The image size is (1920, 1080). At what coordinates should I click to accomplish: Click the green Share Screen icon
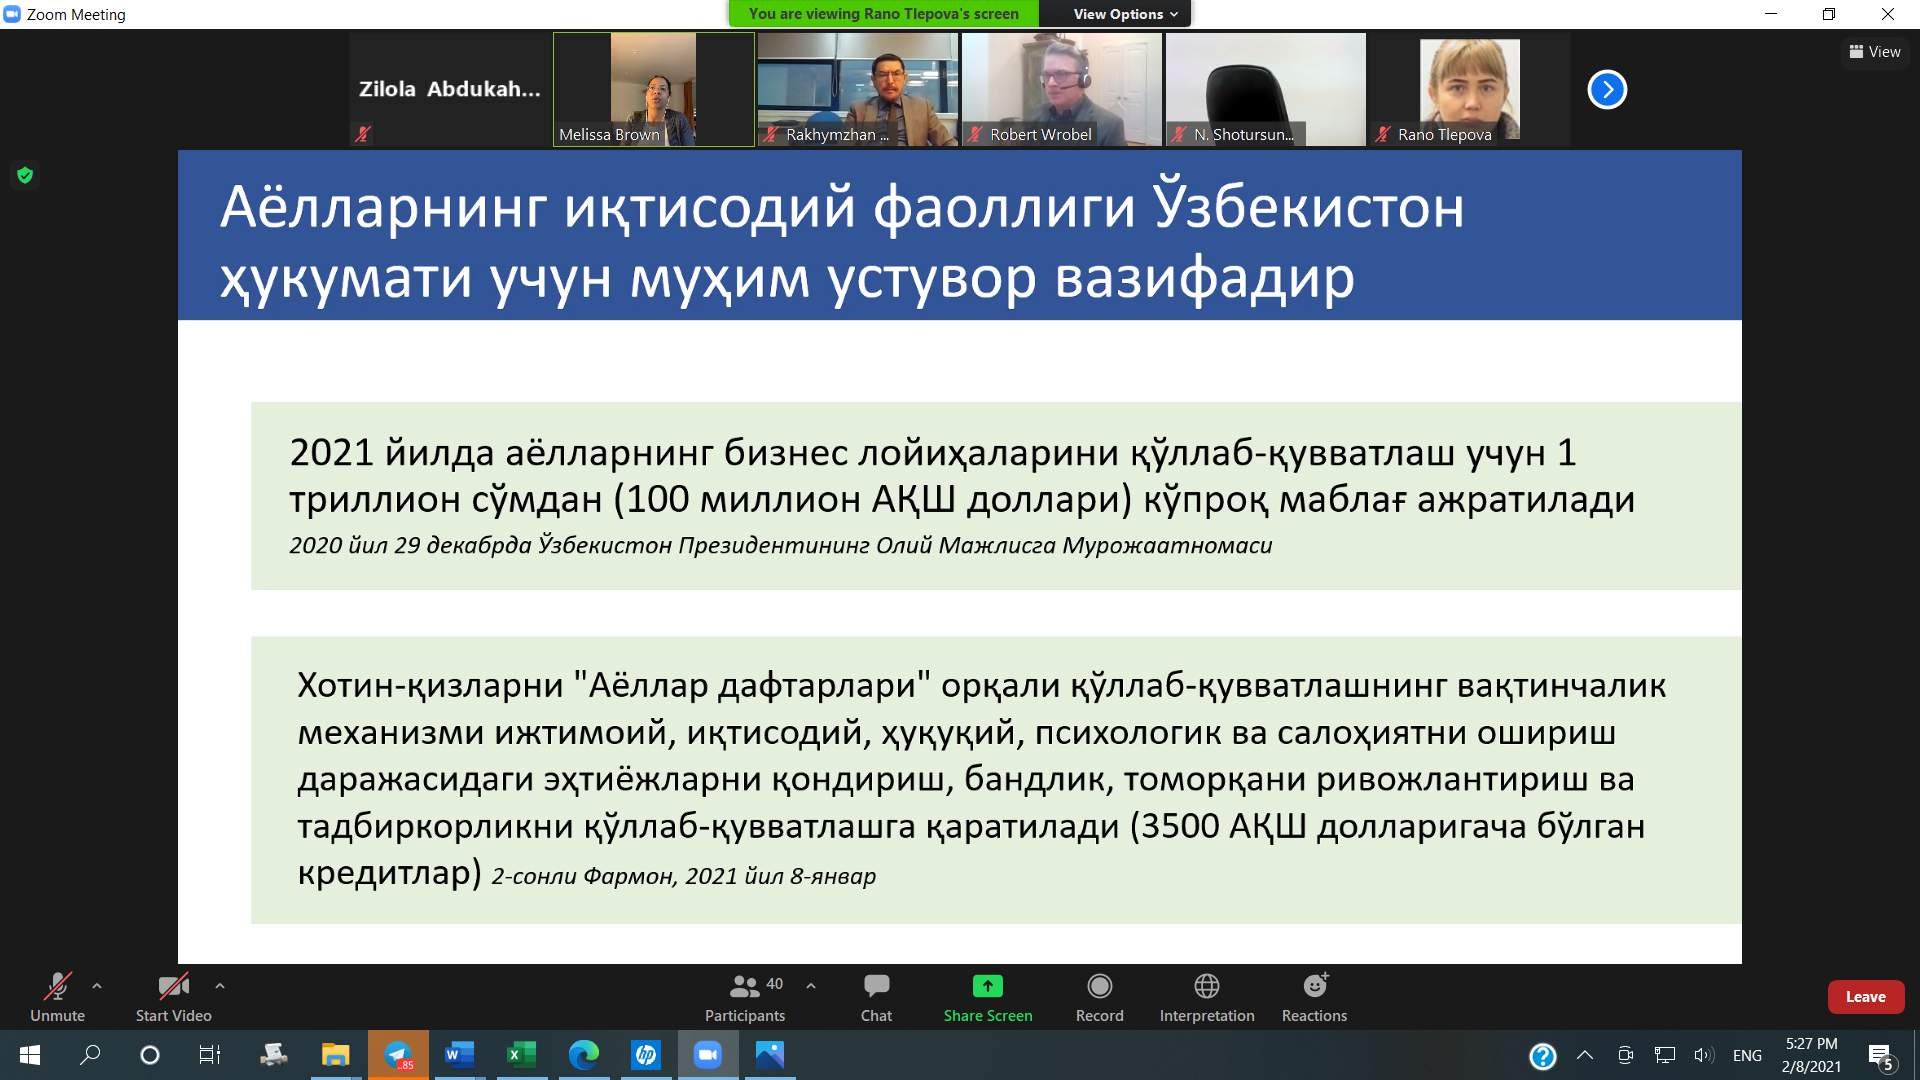tap(987, 987)
